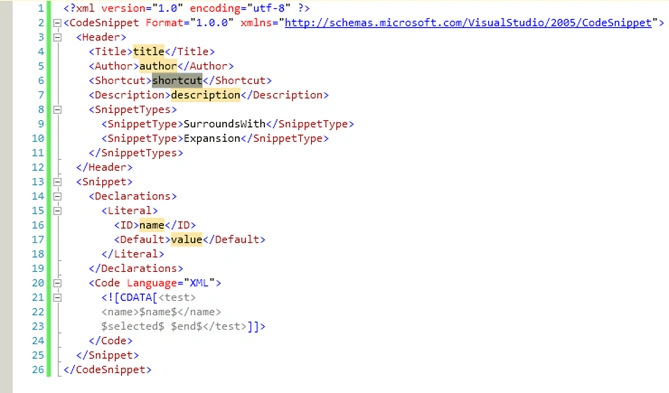Click the highlighted 'author' placeholder
669x393 pixels.
(x=158, y=66)
